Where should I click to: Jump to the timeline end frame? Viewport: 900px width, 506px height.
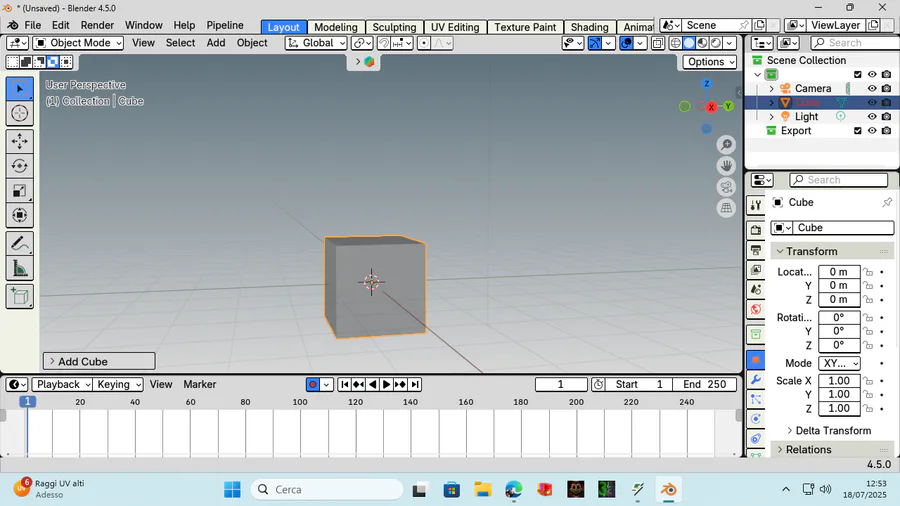coord(415,384)
